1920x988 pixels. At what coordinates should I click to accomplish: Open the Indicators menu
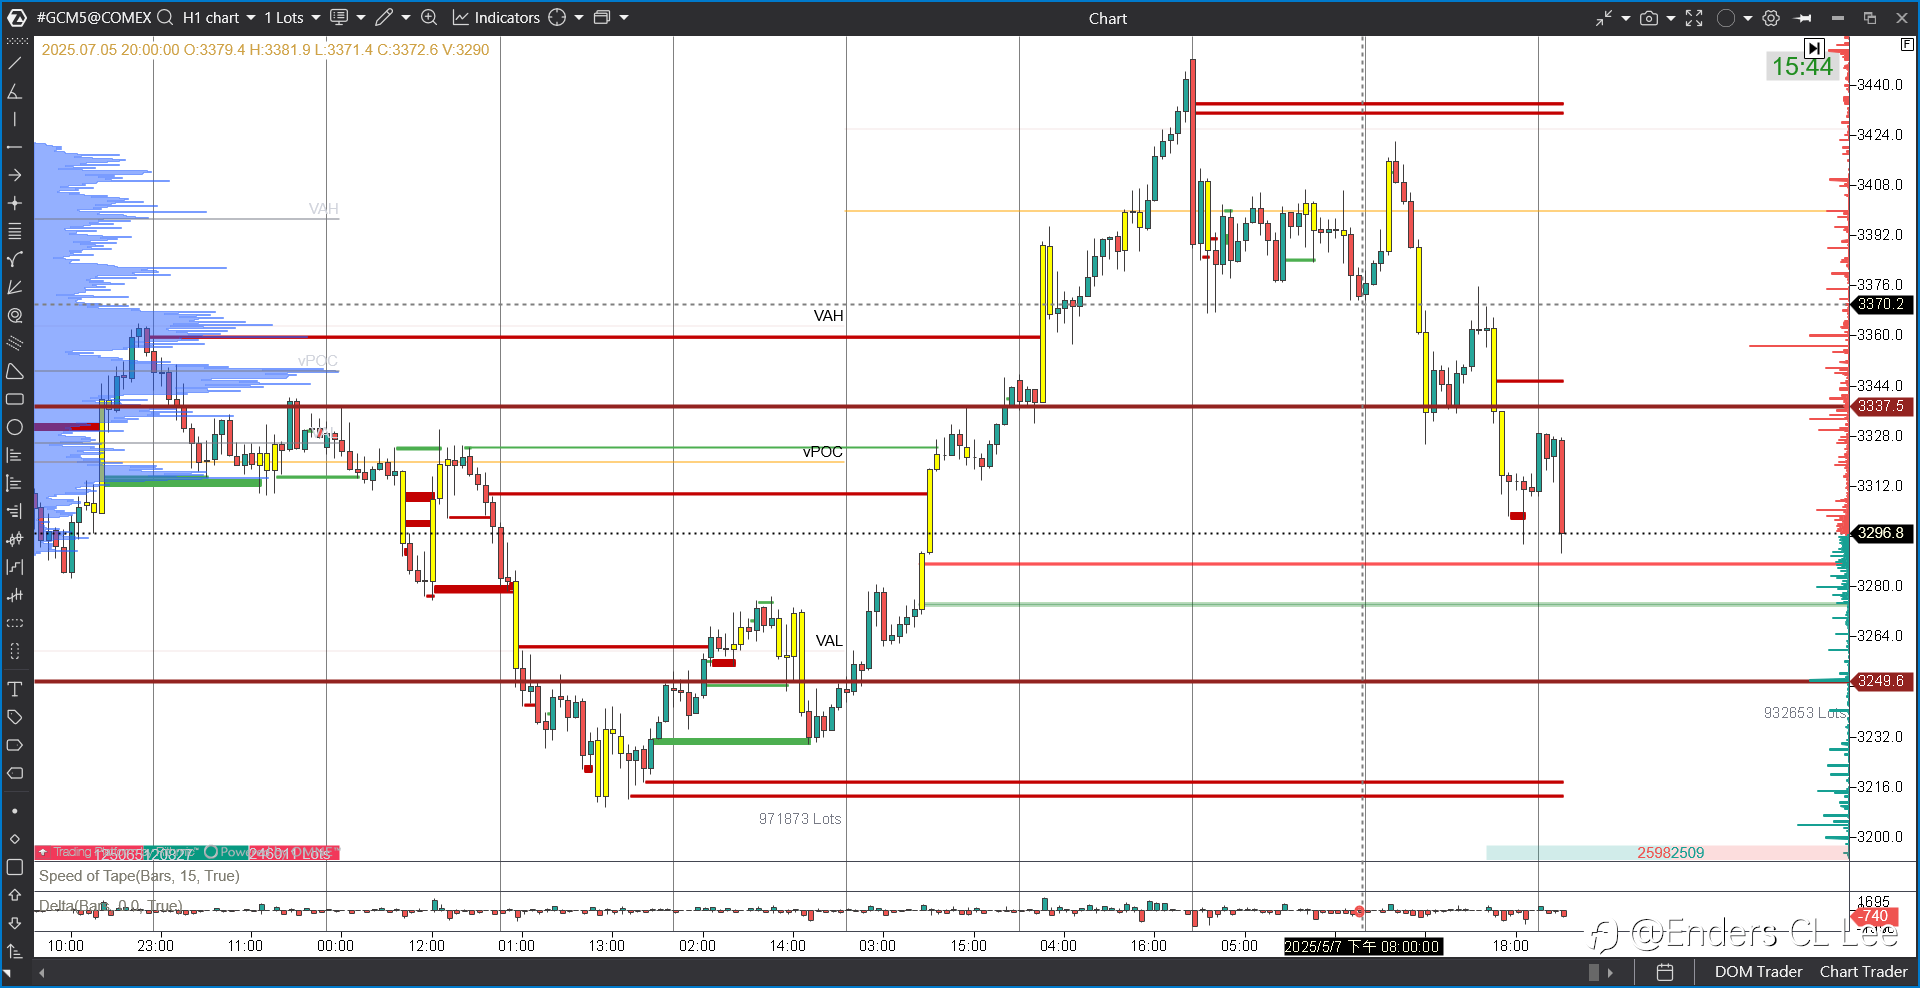pos(496,17)
